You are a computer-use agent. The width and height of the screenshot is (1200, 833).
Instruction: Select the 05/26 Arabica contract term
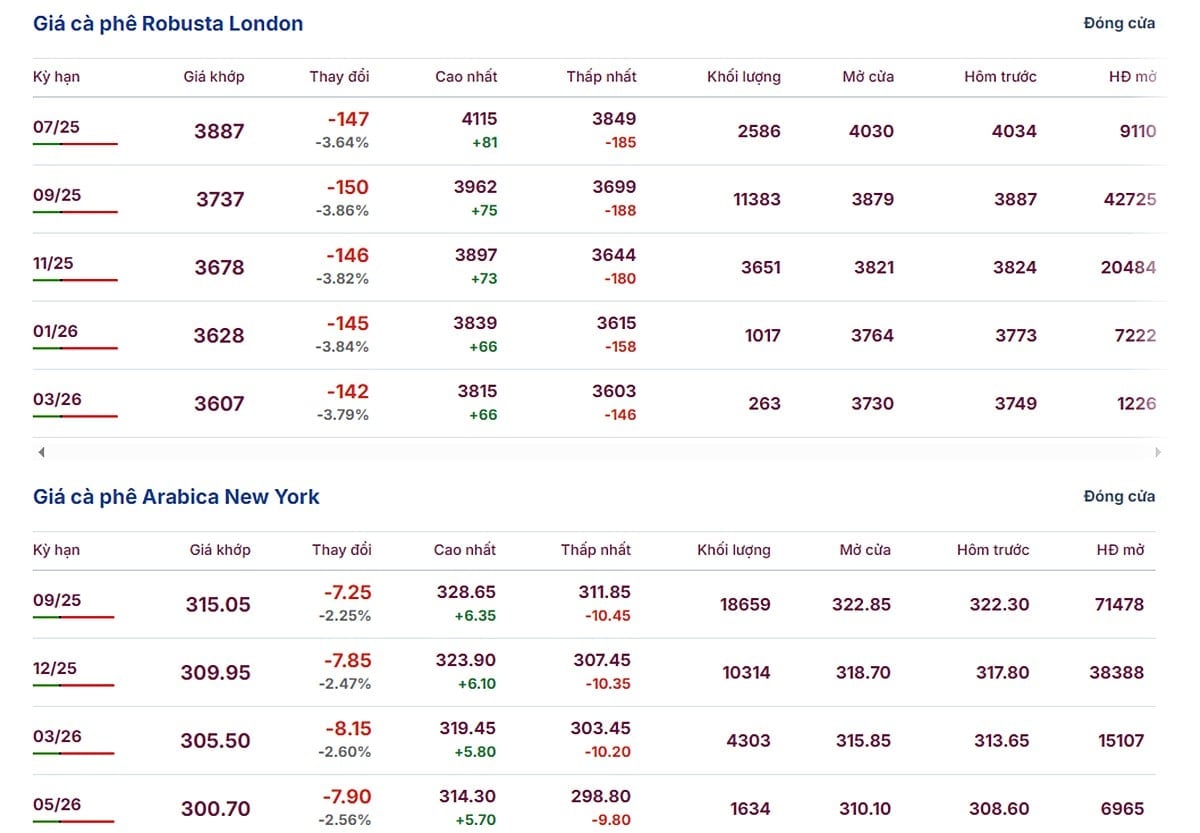pos(57,804)
